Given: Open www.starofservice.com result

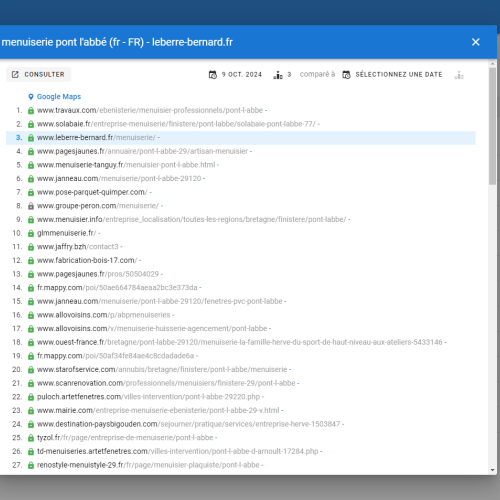Looking at the screenshot, I should [162, 370].
